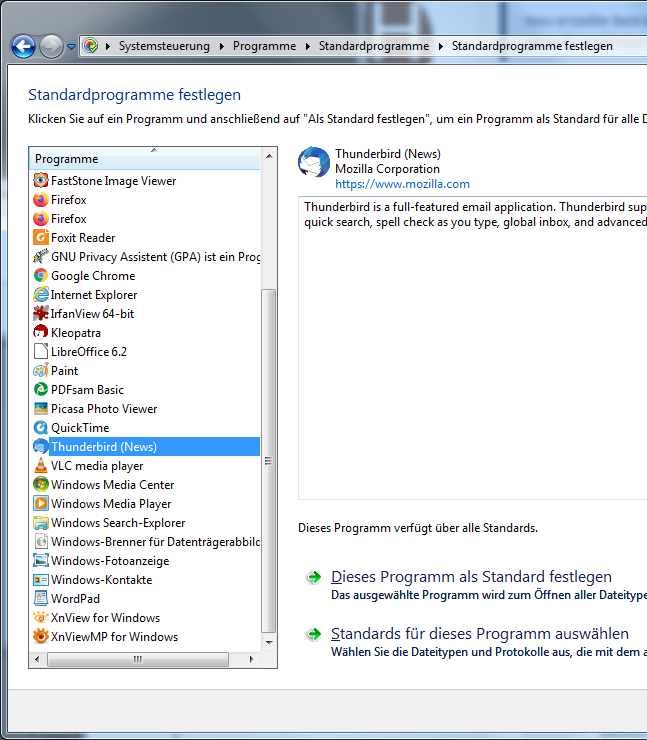
Task: Click green arrow beside Standards für dieses Programm
Action: point(314,634)
